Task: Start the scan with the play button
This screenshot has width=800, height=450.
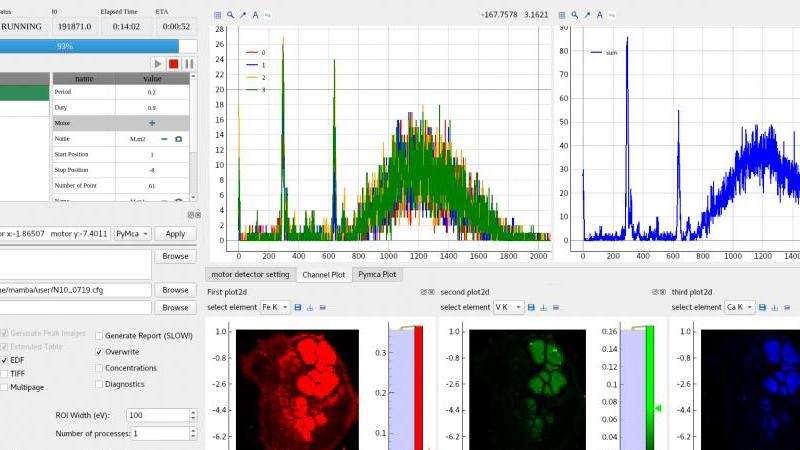Action: [158, 64]
